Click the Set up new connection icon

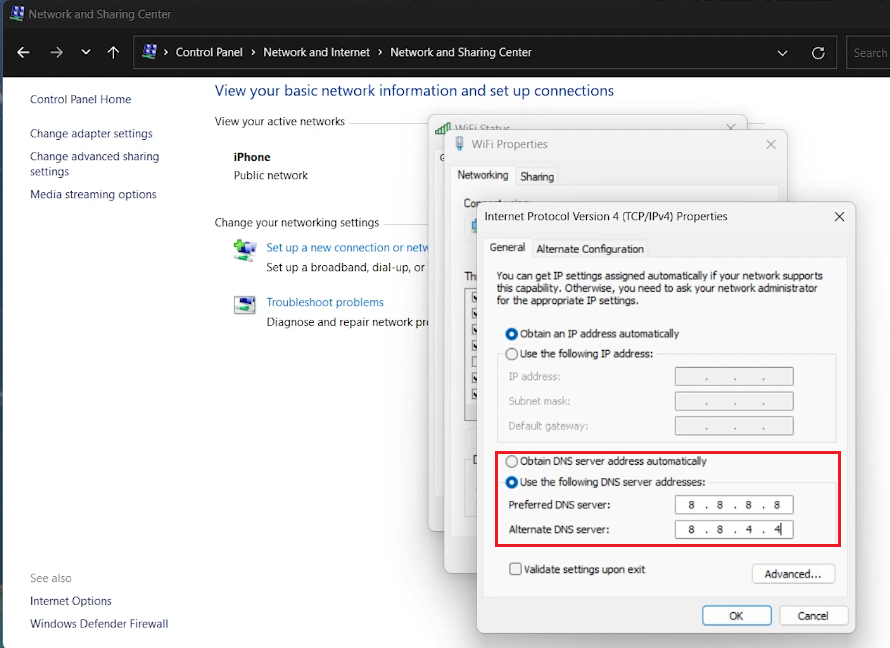(x=244, y=250)
